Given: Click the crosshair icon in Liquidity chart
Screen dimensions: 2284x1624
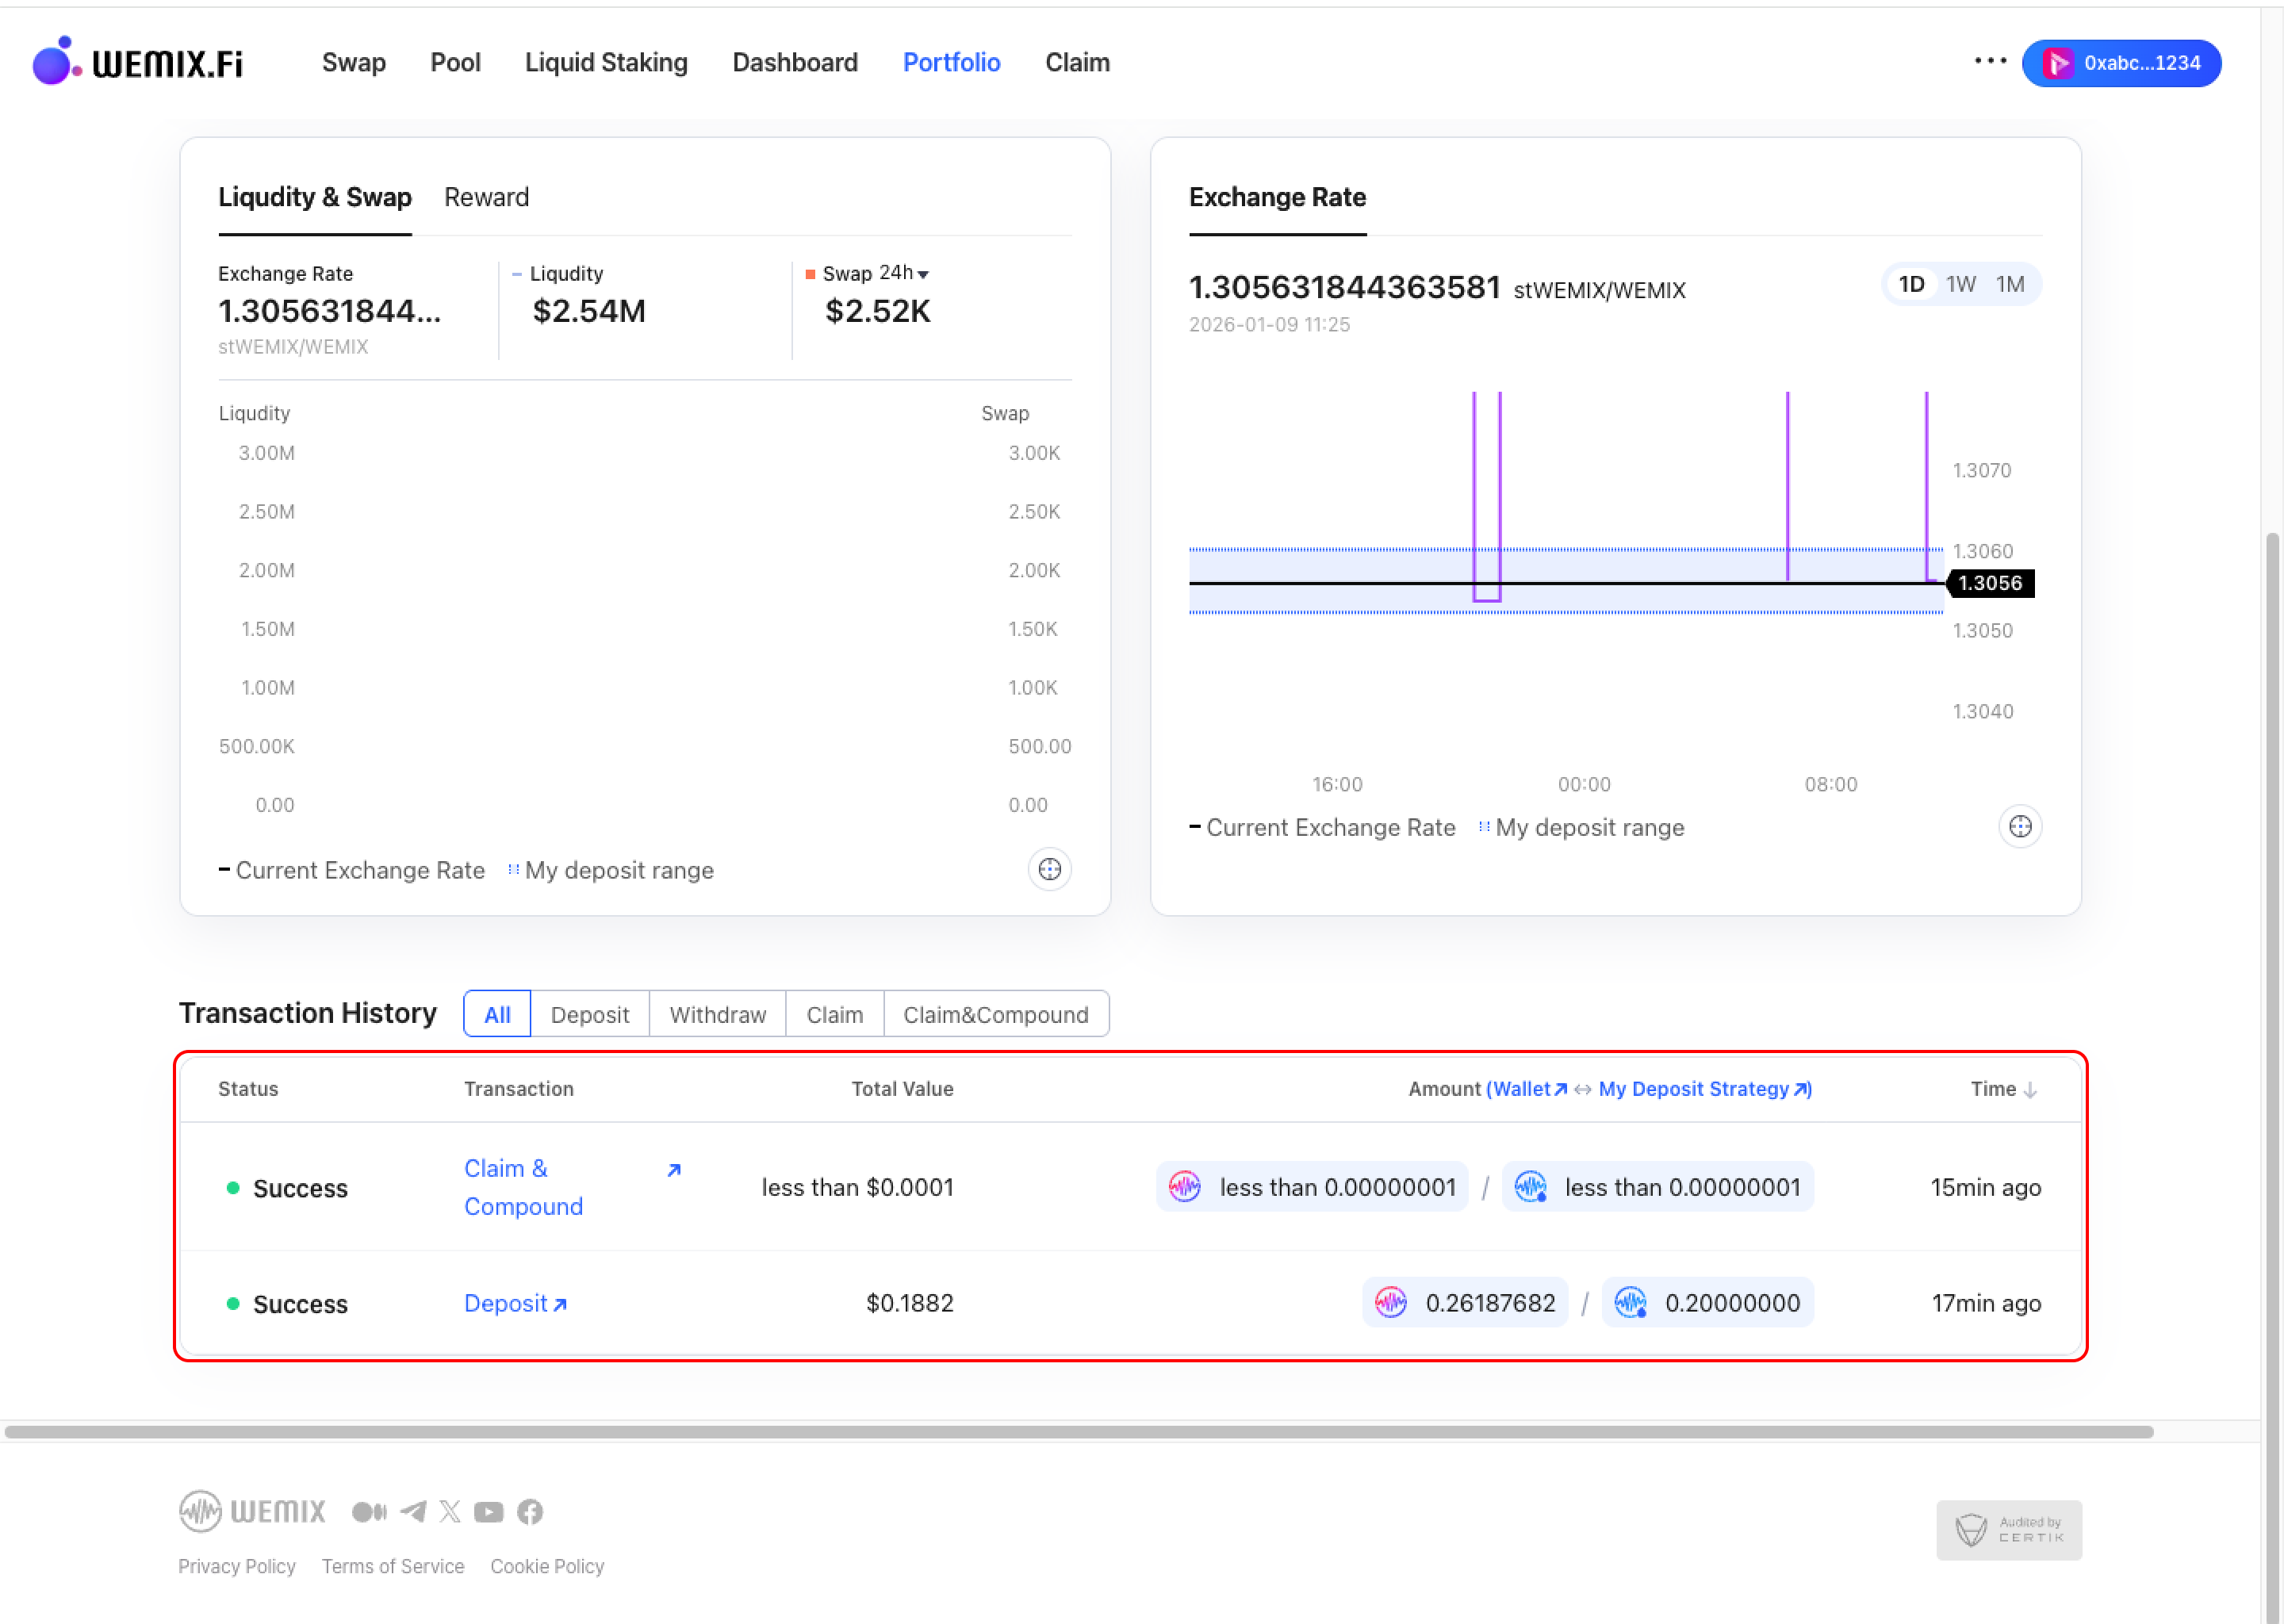Looking at the screenshot, I should pos(1049,869).
